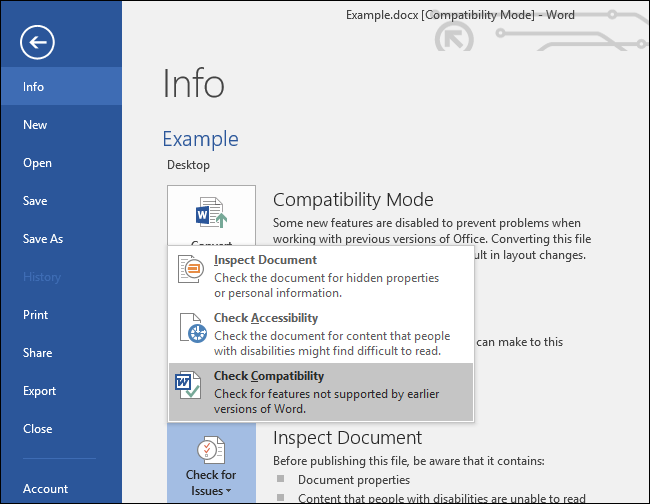Click Save in the left sidebar
The image size is (650, 504).
tap(35, 201)
